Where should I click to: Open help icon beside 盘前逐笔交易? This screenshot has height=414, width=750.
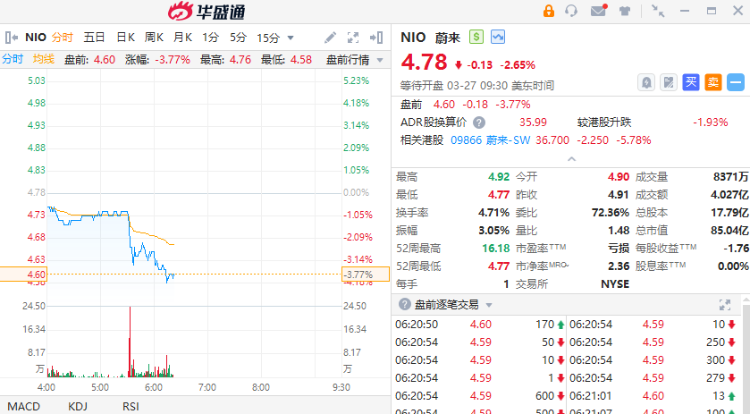405,304
